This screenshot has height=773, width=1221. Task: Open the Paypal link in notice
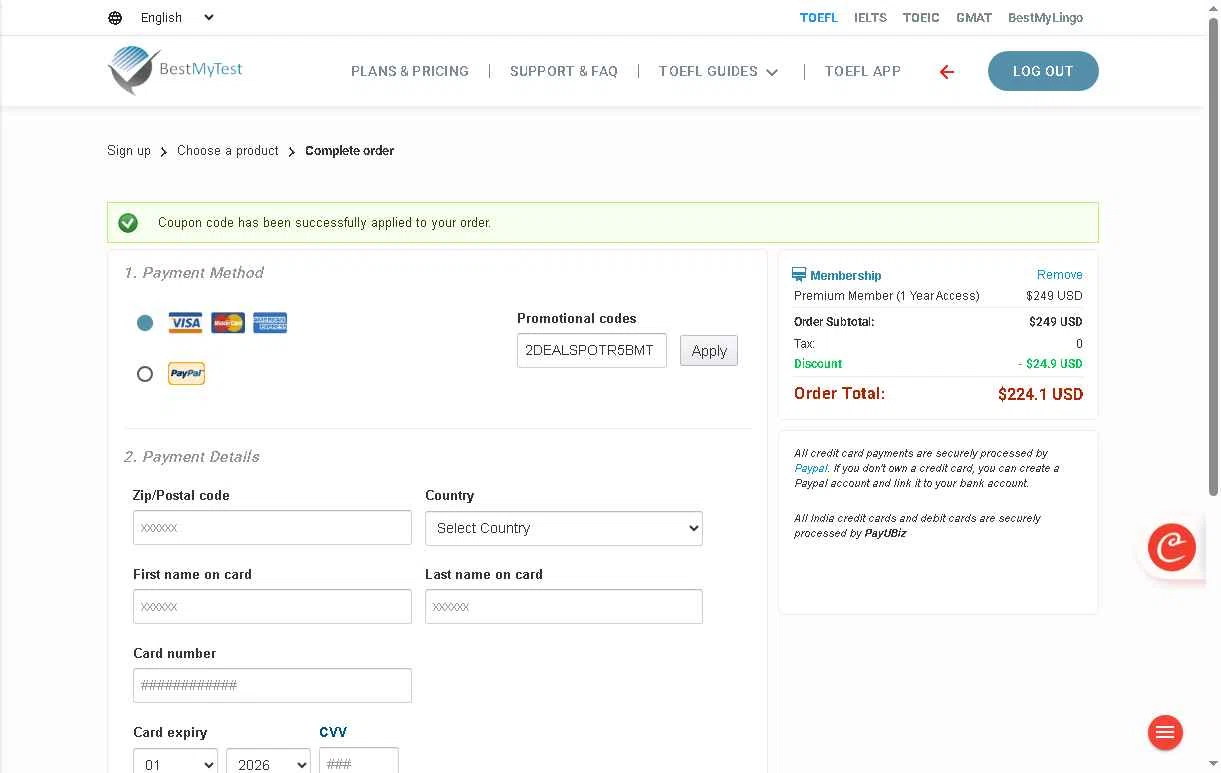(x=811, y=468)
